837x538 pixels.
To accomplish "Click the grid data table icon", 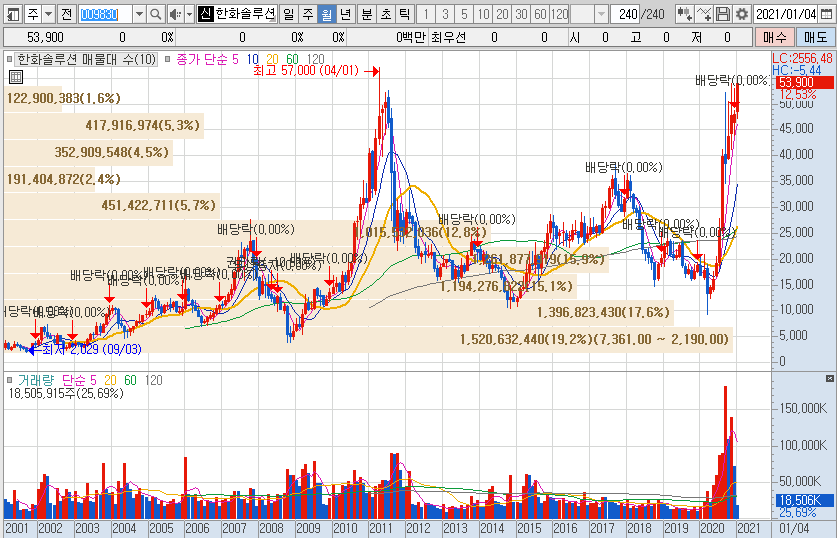I will (x=16, y=77).
